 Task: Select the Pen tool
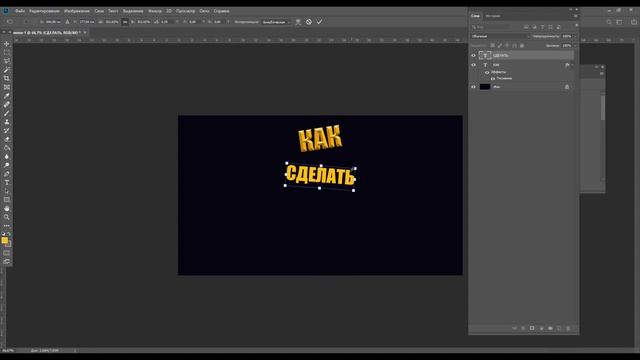(7, 174)
